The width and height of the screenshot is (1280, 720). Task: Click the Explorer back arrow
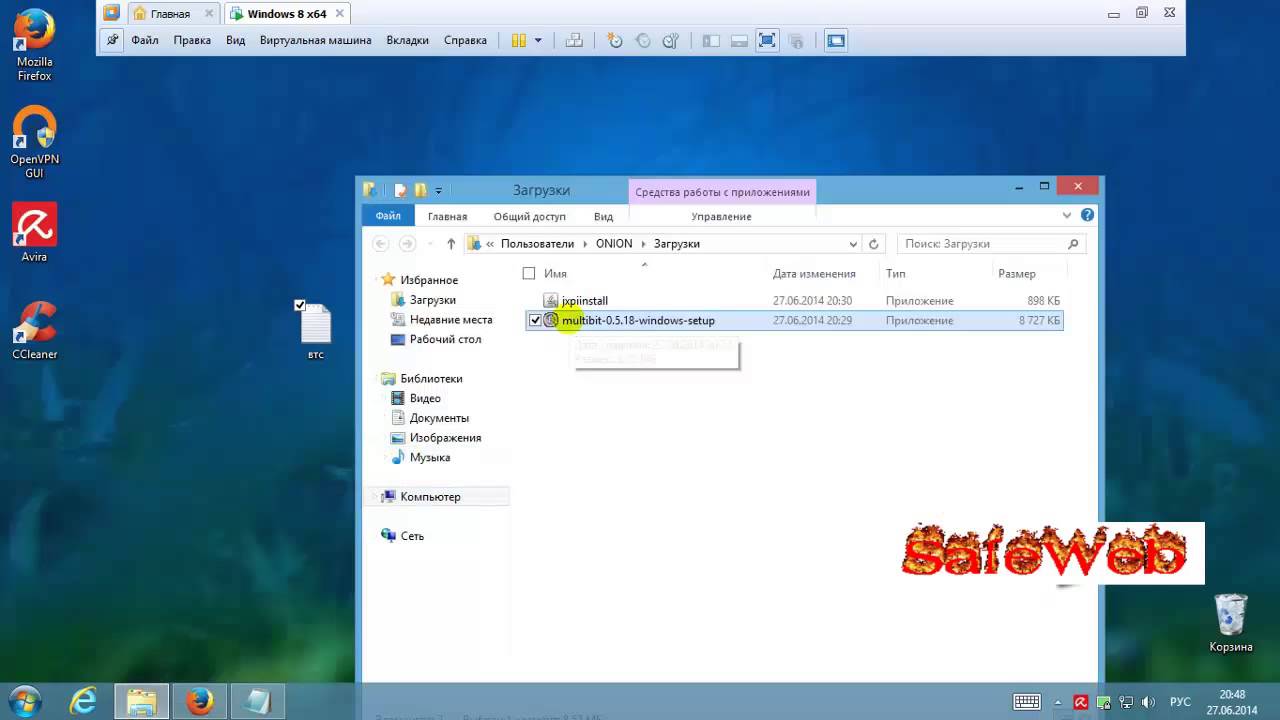point(381,244)
